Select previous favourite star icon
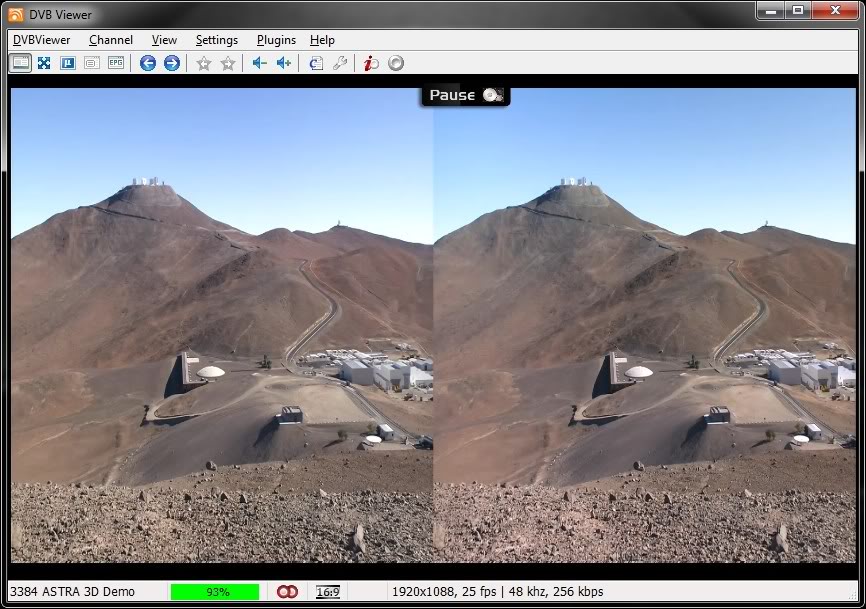Viewport: 866px width, 609px height. tap(204, 63)
